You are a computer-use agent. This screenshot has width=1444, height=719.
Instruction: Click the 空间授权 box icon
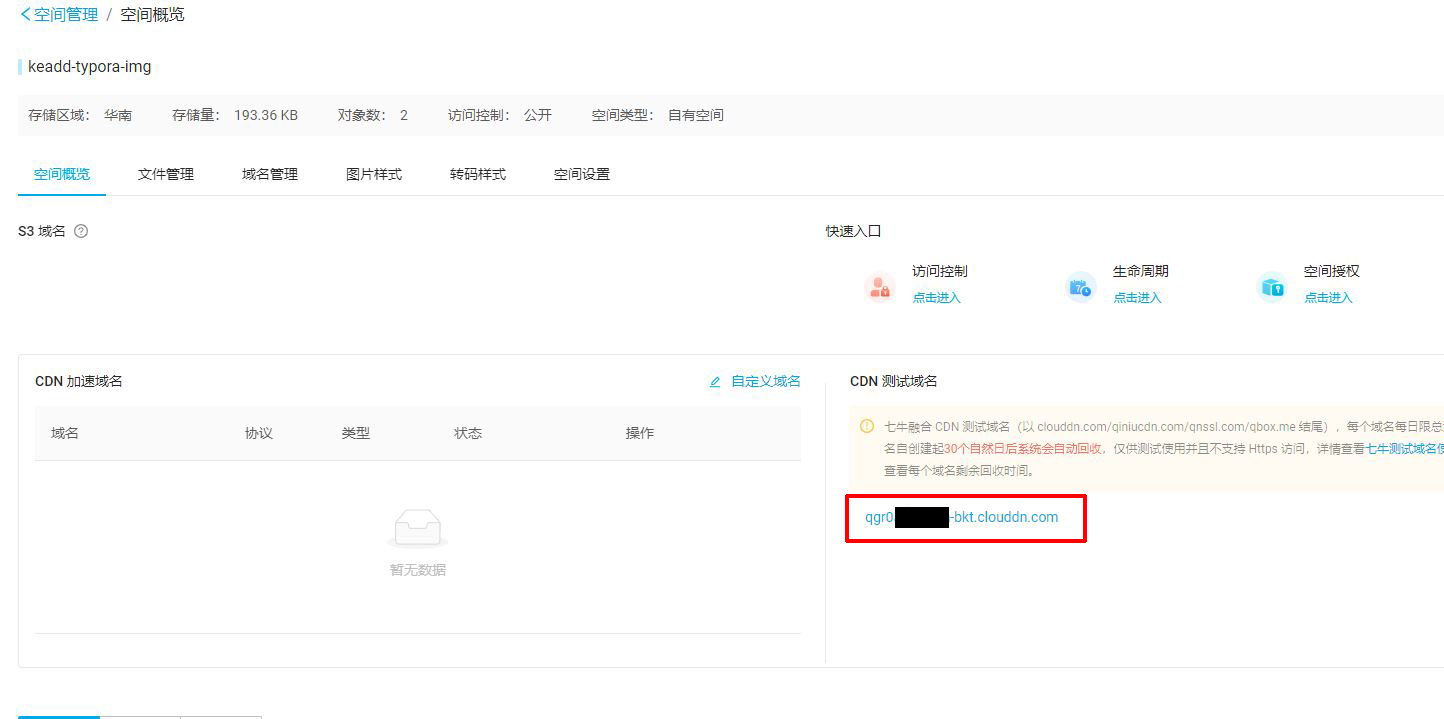[1272, 288]
